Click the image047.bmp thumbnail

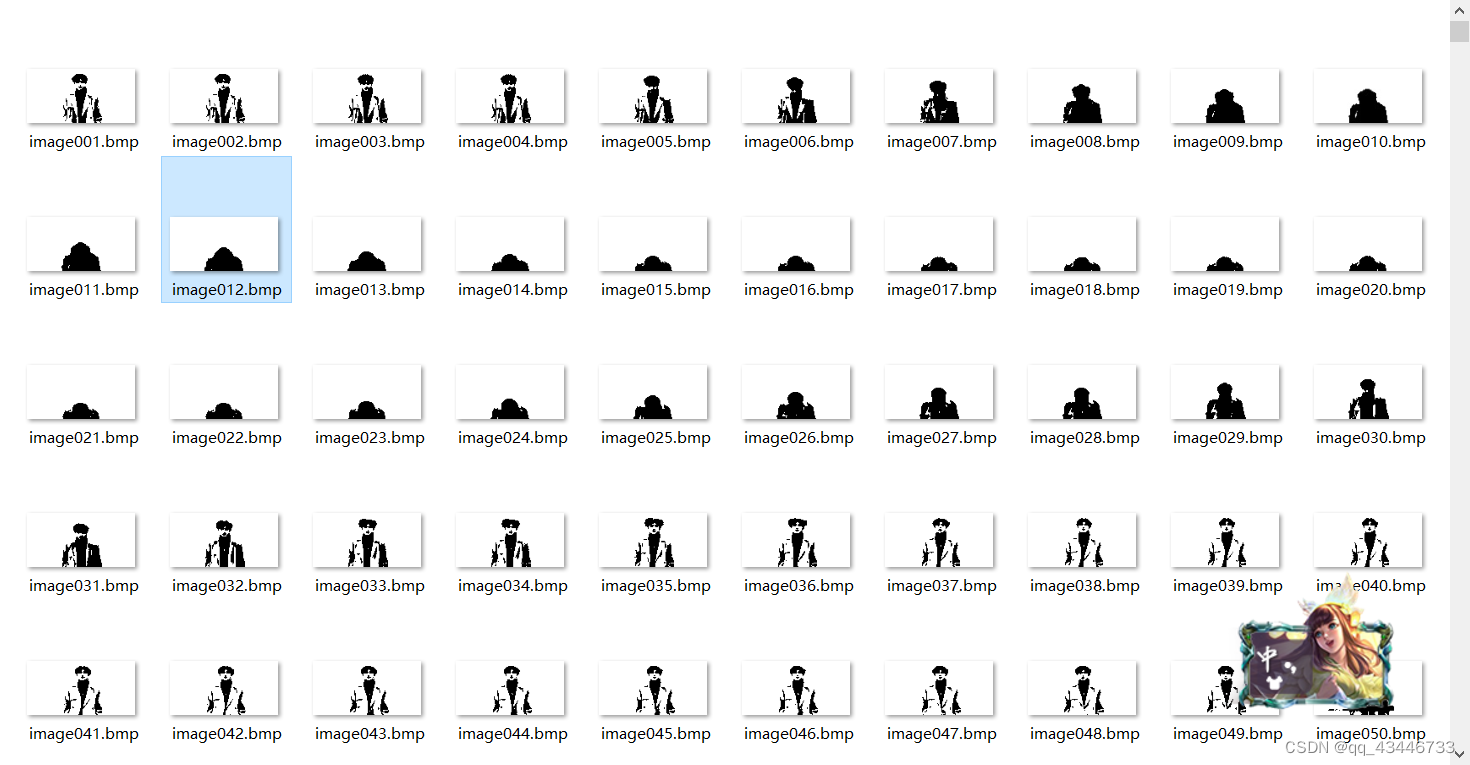click(939, 688)
